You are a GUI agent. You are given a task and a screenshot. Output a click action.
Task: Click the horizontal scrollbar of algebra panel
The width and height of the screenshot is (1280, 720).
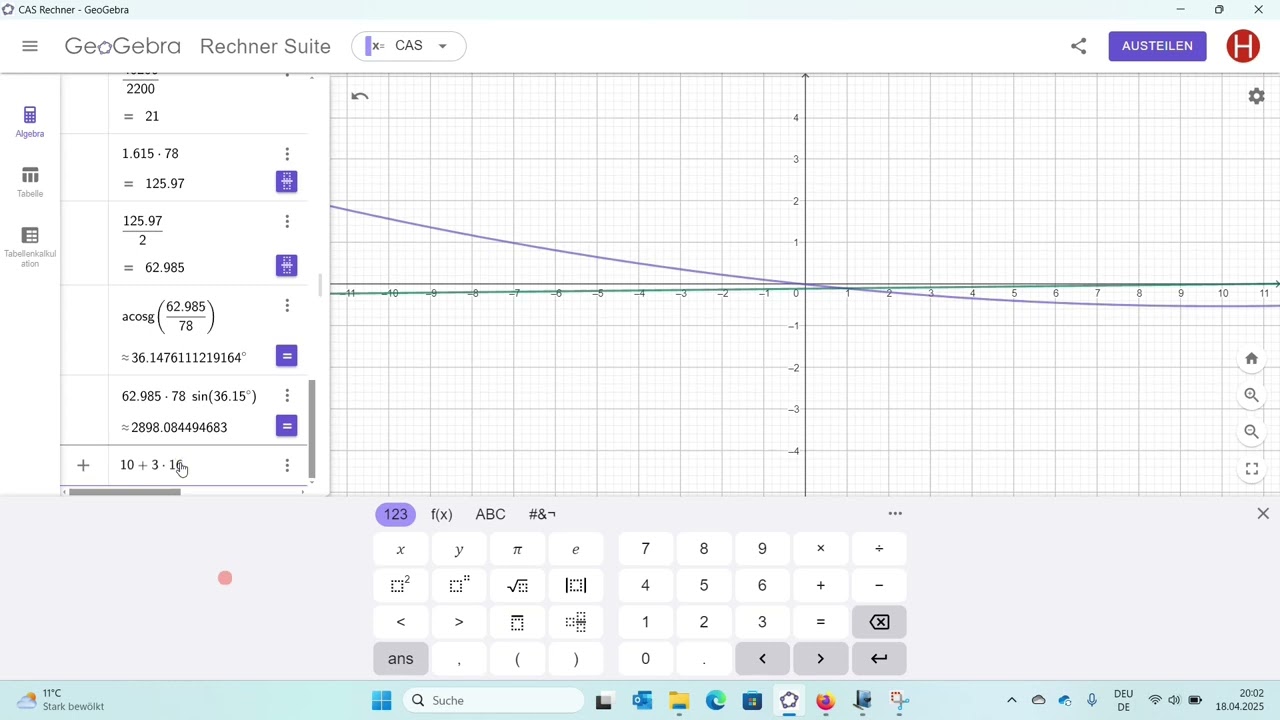125,492
